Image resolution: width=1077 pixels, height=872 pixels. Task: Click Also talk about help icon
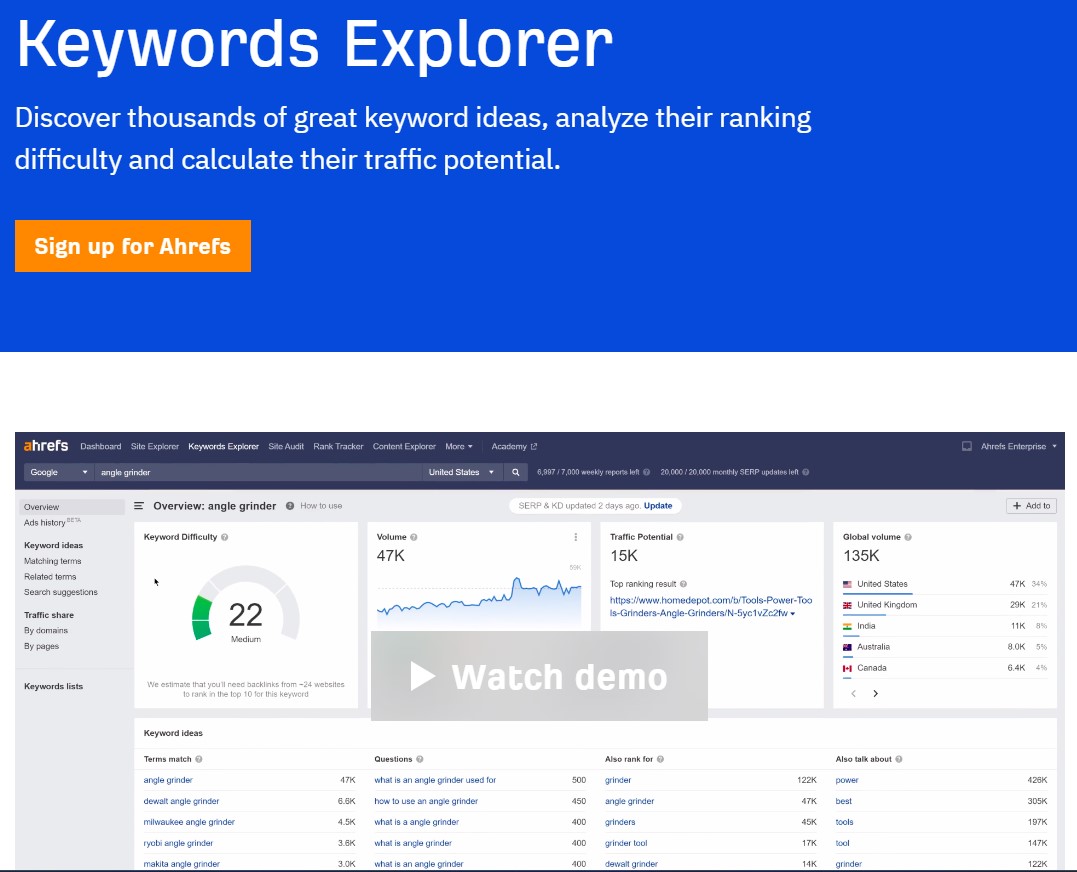pos(898,759)
